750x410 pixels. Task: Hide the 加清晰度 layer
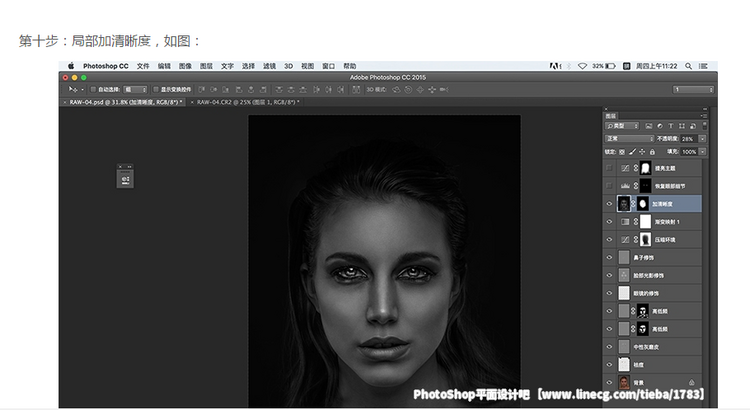pos(610,203)
